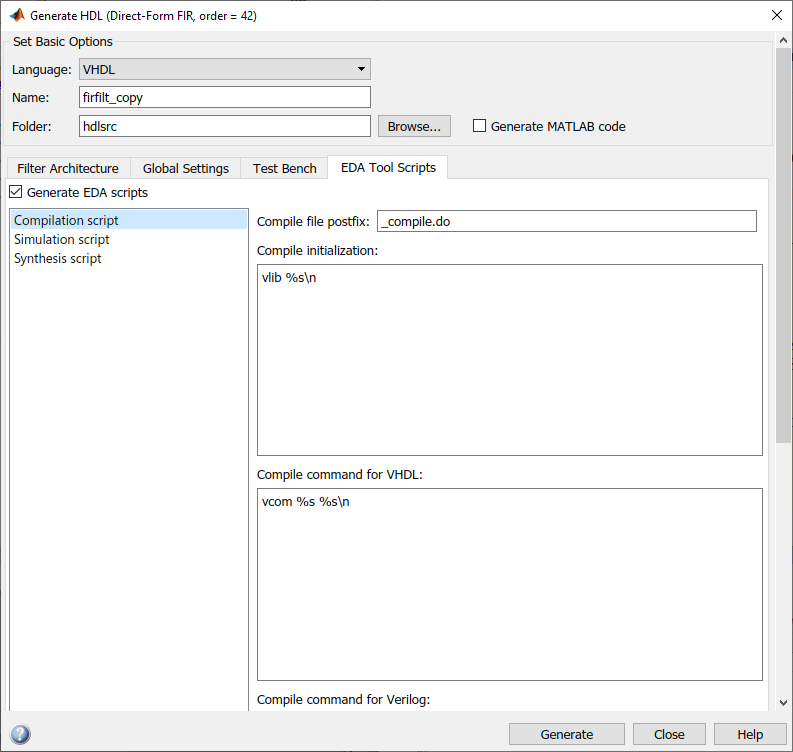Image resolution: width=793 pixels, height=752 pixels.
Task: Click the MATLAB logo in title bar
Action: (x=17, y=15)
